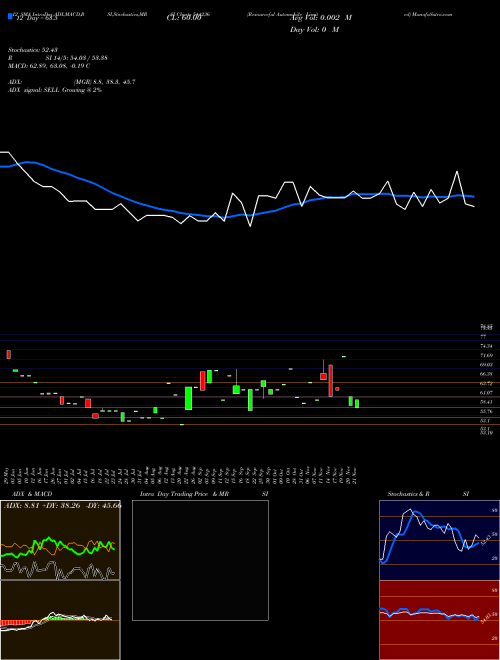The width and height of the screenshot is (500, 660).
Task: Click the 77 price axis label
Action: 483,337
